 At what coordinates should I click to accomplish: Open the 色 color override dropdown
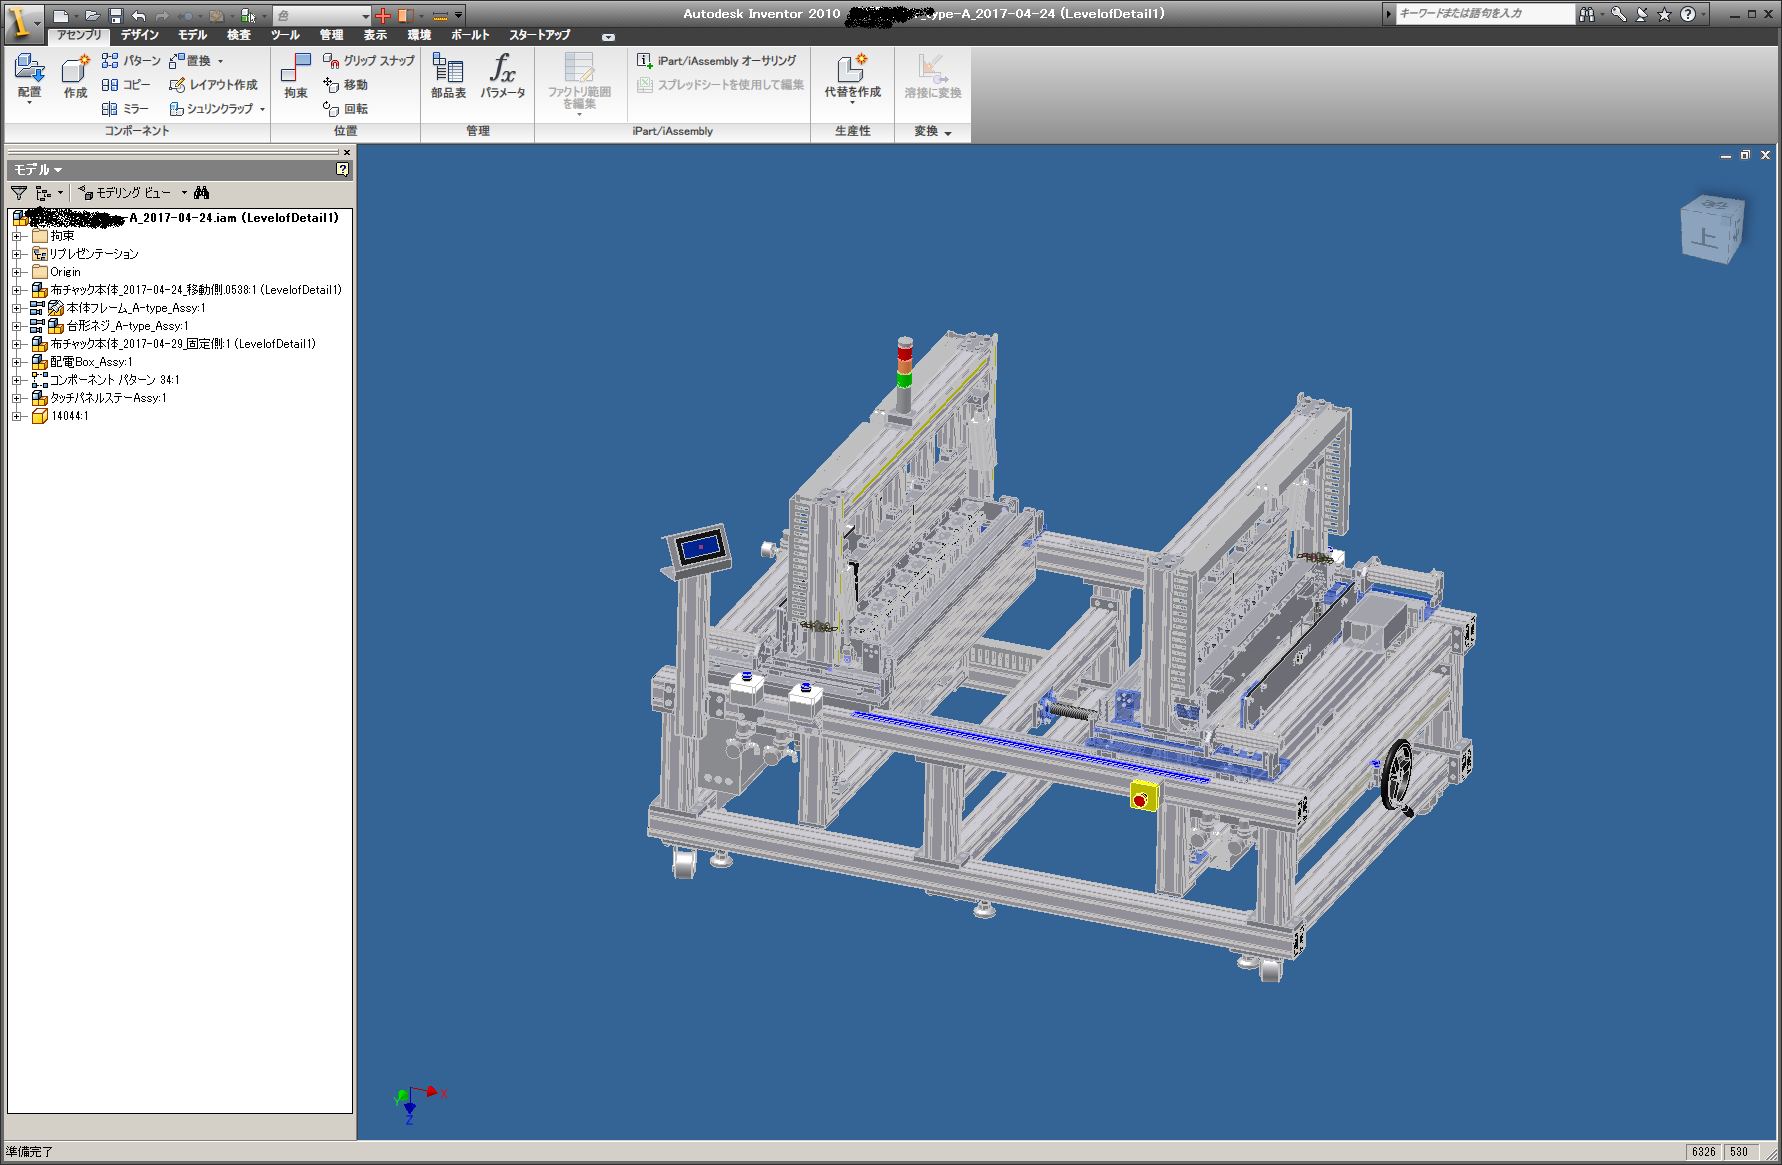click(x=364, y=16)
